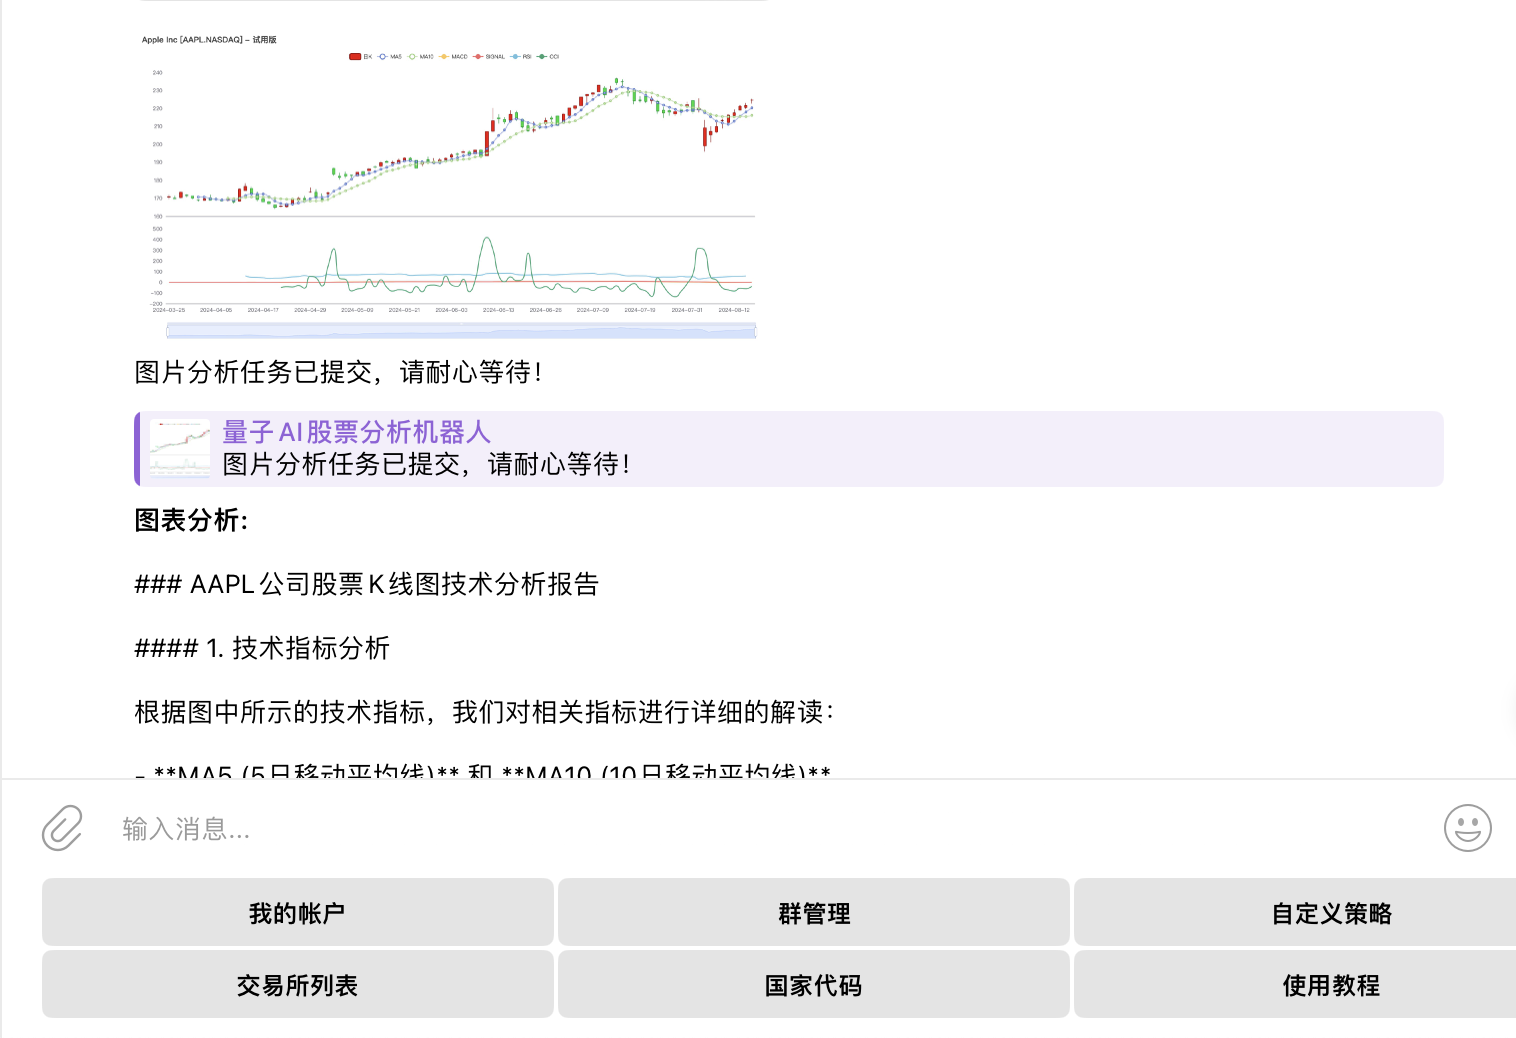The width and height of the screenshot is (1516, 1038).
Task: Click the 量子AI股票分析机器人 reply header
Action: (x=356, y=432)
